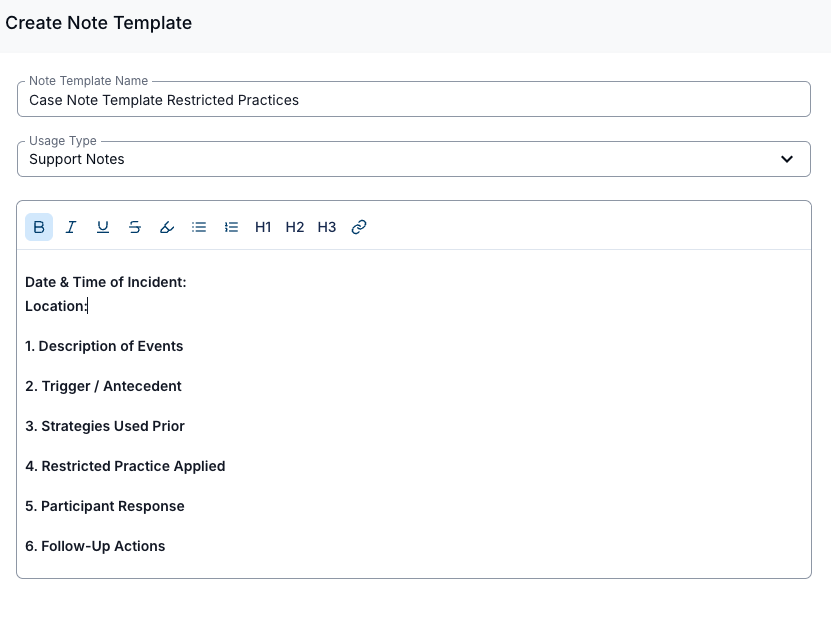The image size is (831, 618).
Task: Apply italic formatting
Action: pyautogui.click(x=71, y=227)
